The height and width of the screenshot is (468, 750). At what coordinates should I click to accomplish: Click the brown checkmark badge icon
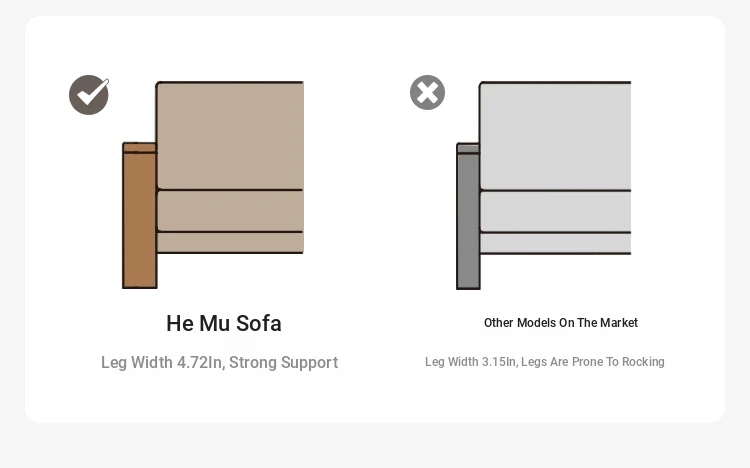[89, 95]
